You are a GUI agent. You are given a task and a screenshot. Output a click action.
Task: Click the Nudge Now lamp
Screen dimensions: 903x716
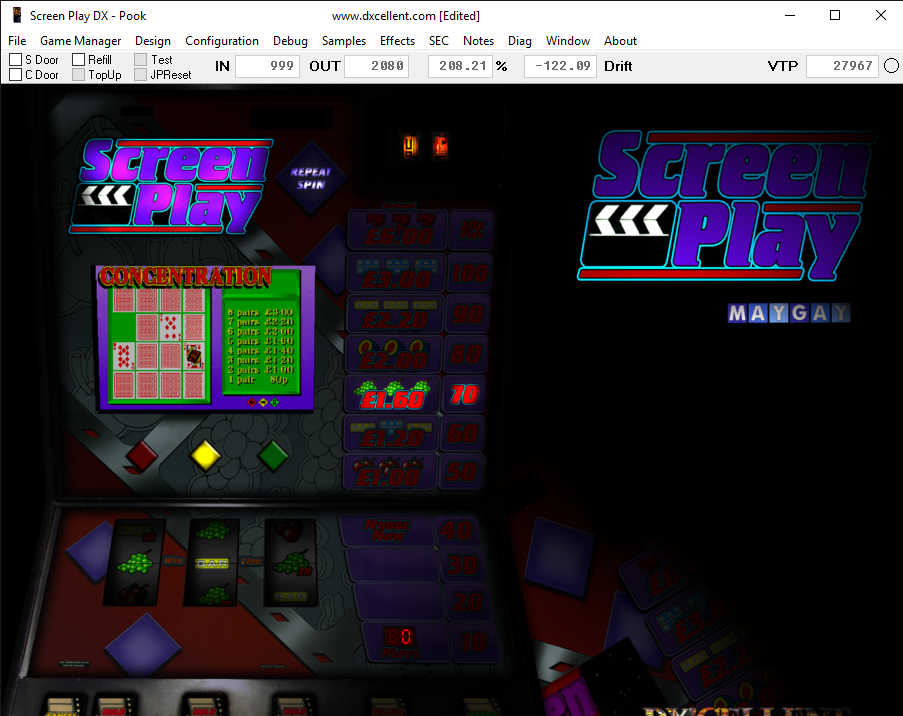coord(387,531)
